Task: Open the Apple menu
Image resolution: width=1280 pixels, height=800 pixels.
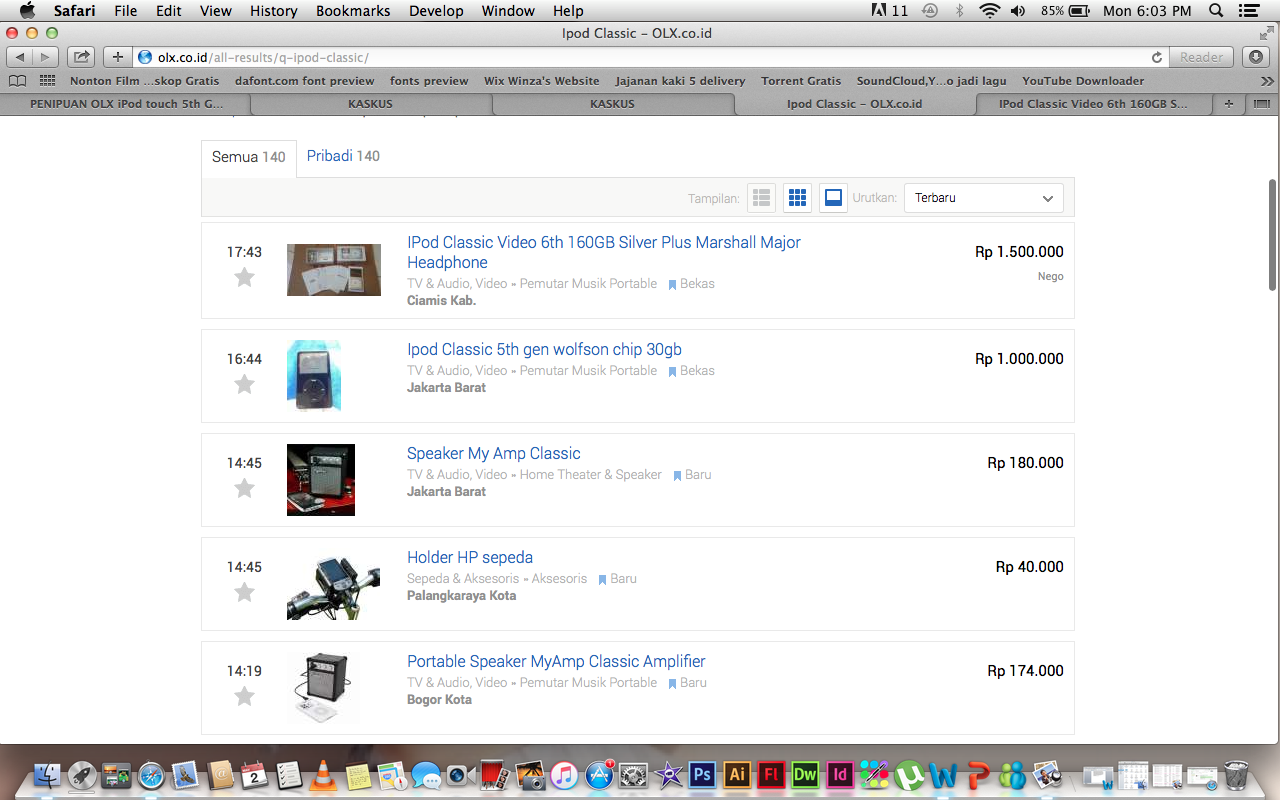Action: 27,11
